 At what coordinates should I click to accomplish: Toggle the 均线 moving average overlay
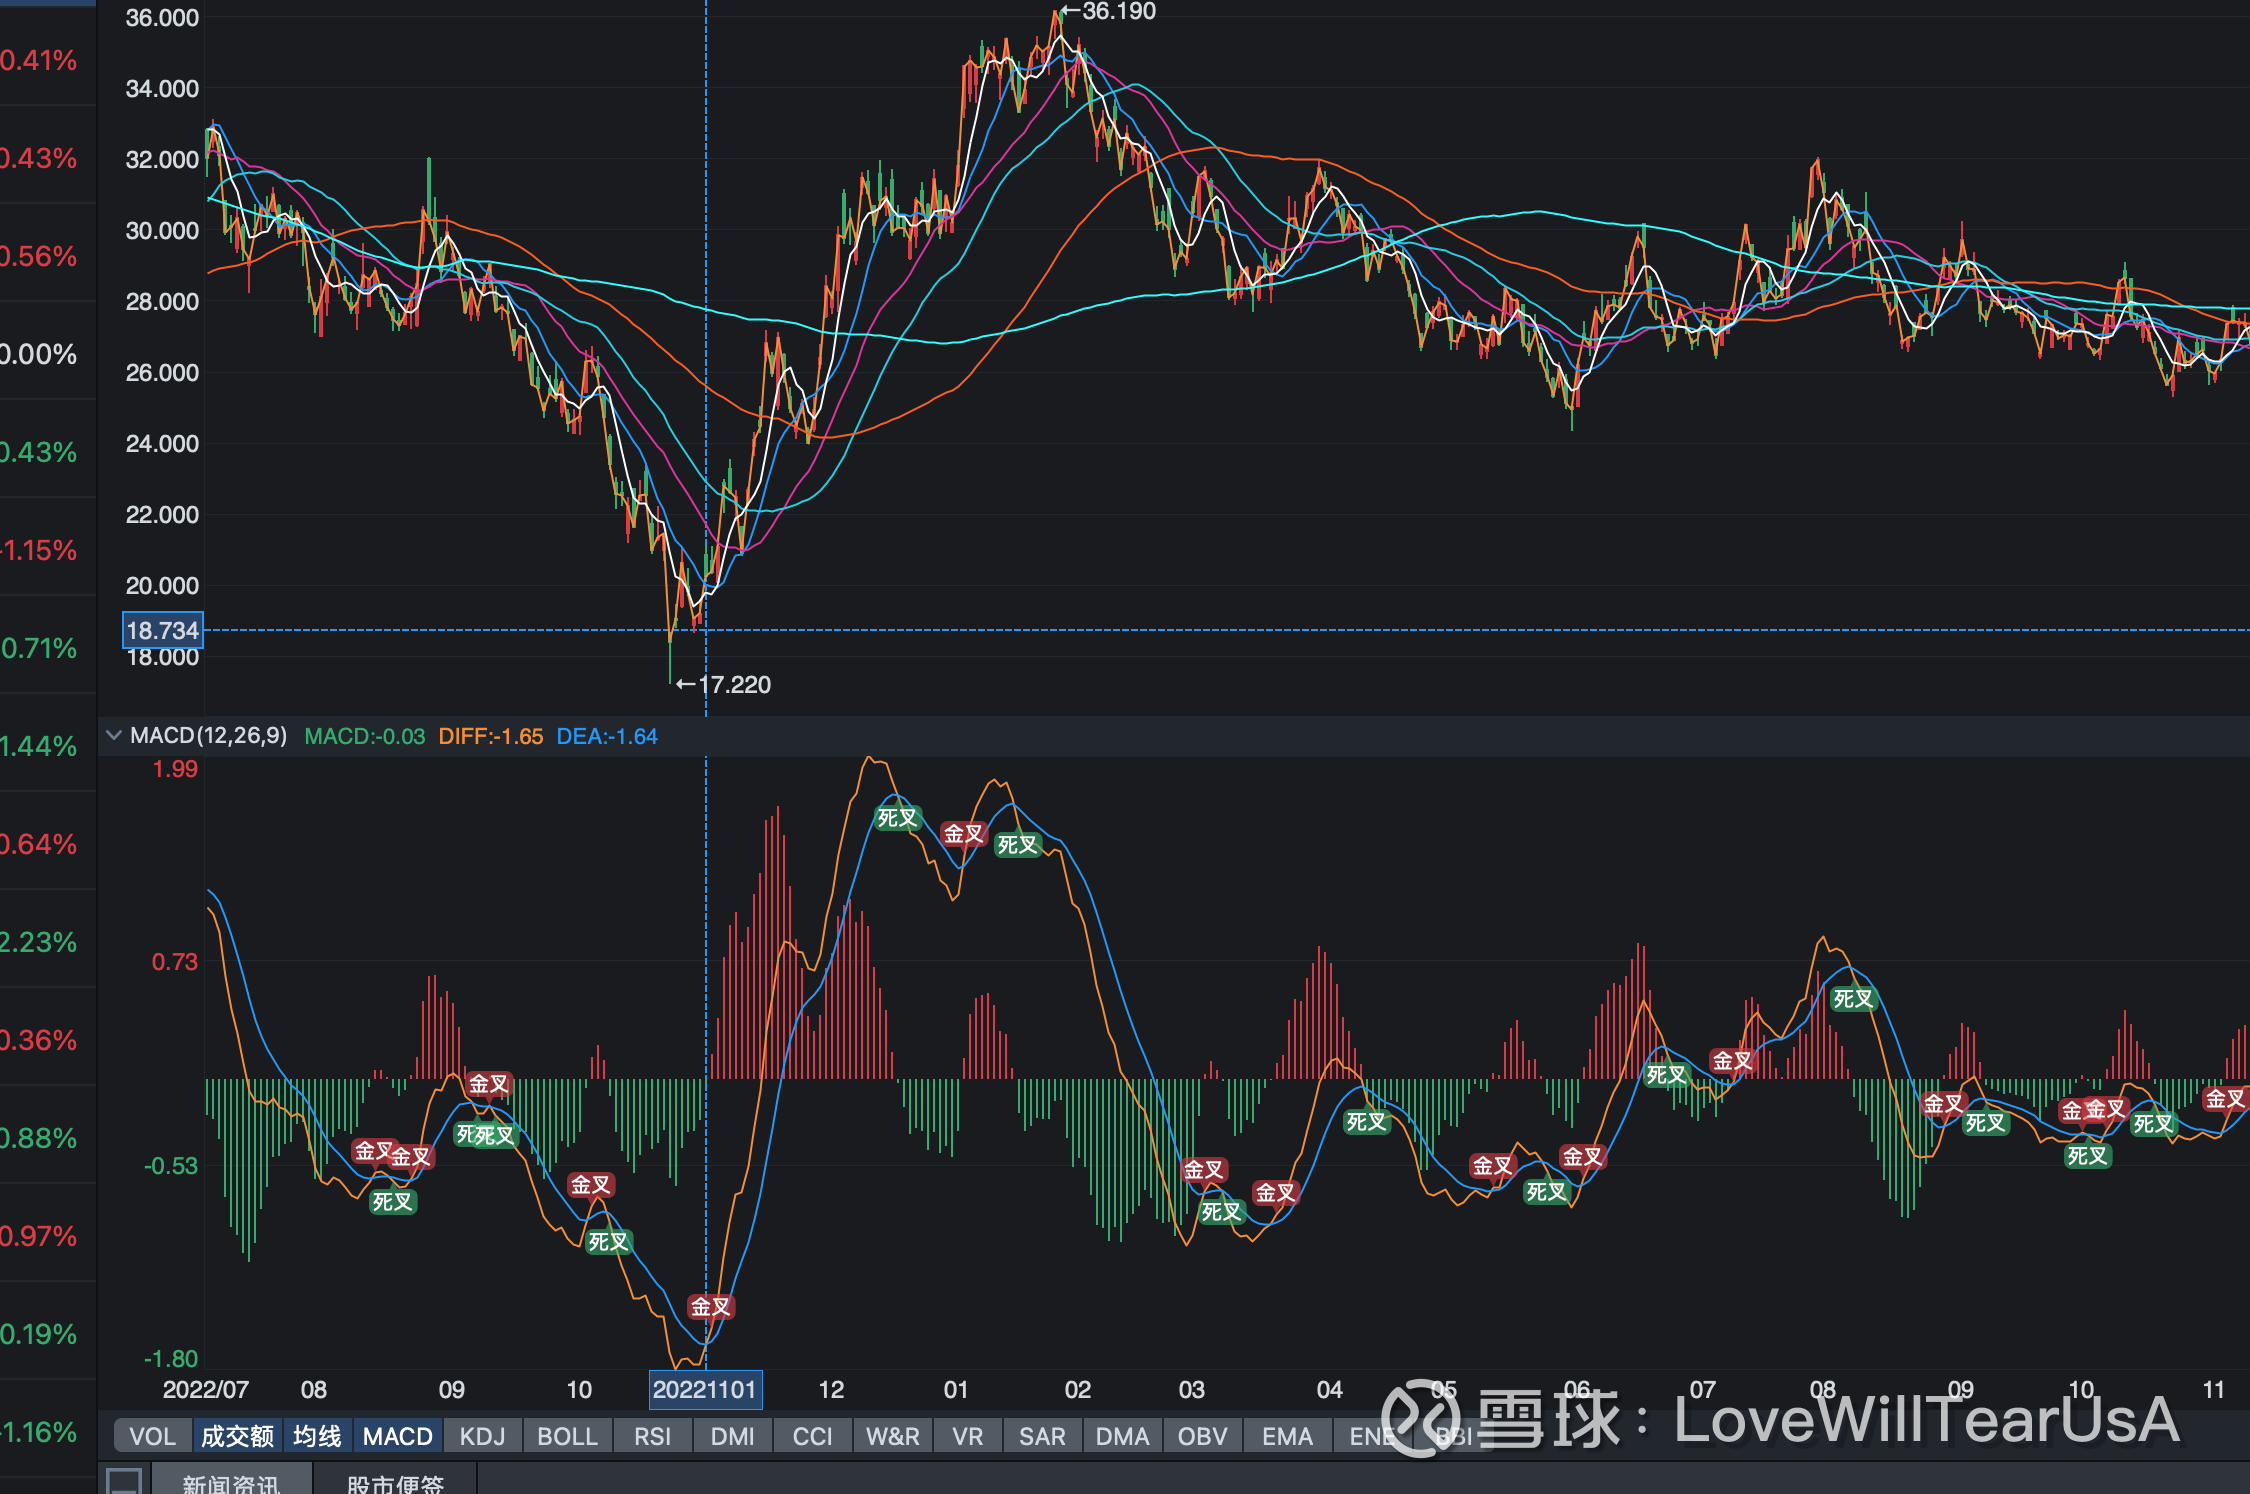point(317,1436)
